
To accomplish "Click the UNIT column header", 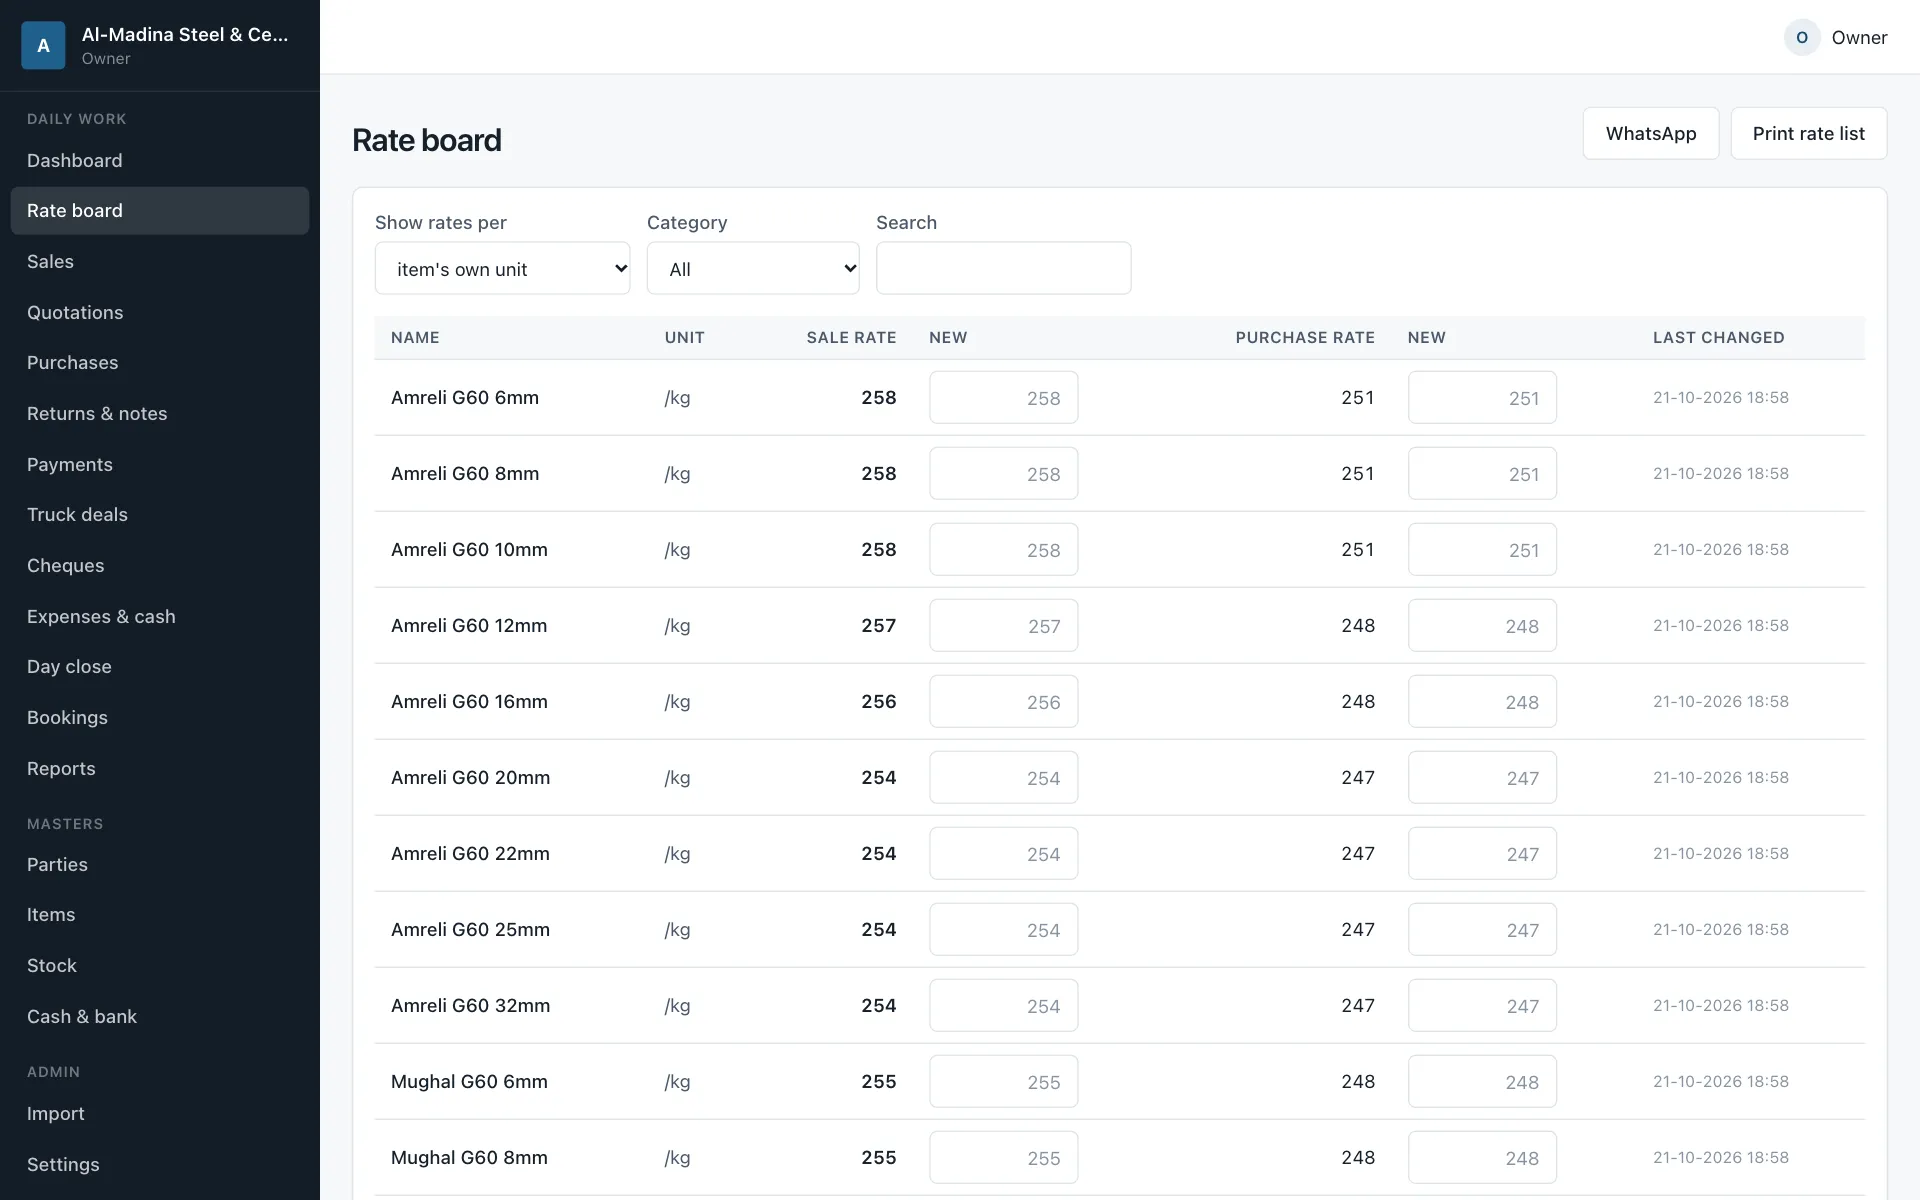I will pyautogui.click(x=684, y=337).
